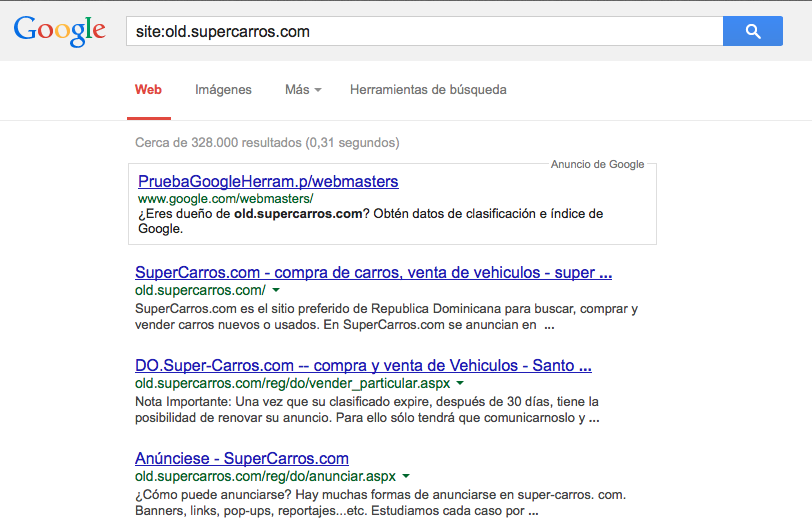
Task: Click the 'Anuncio de Google' label
Action: [598, 164]
